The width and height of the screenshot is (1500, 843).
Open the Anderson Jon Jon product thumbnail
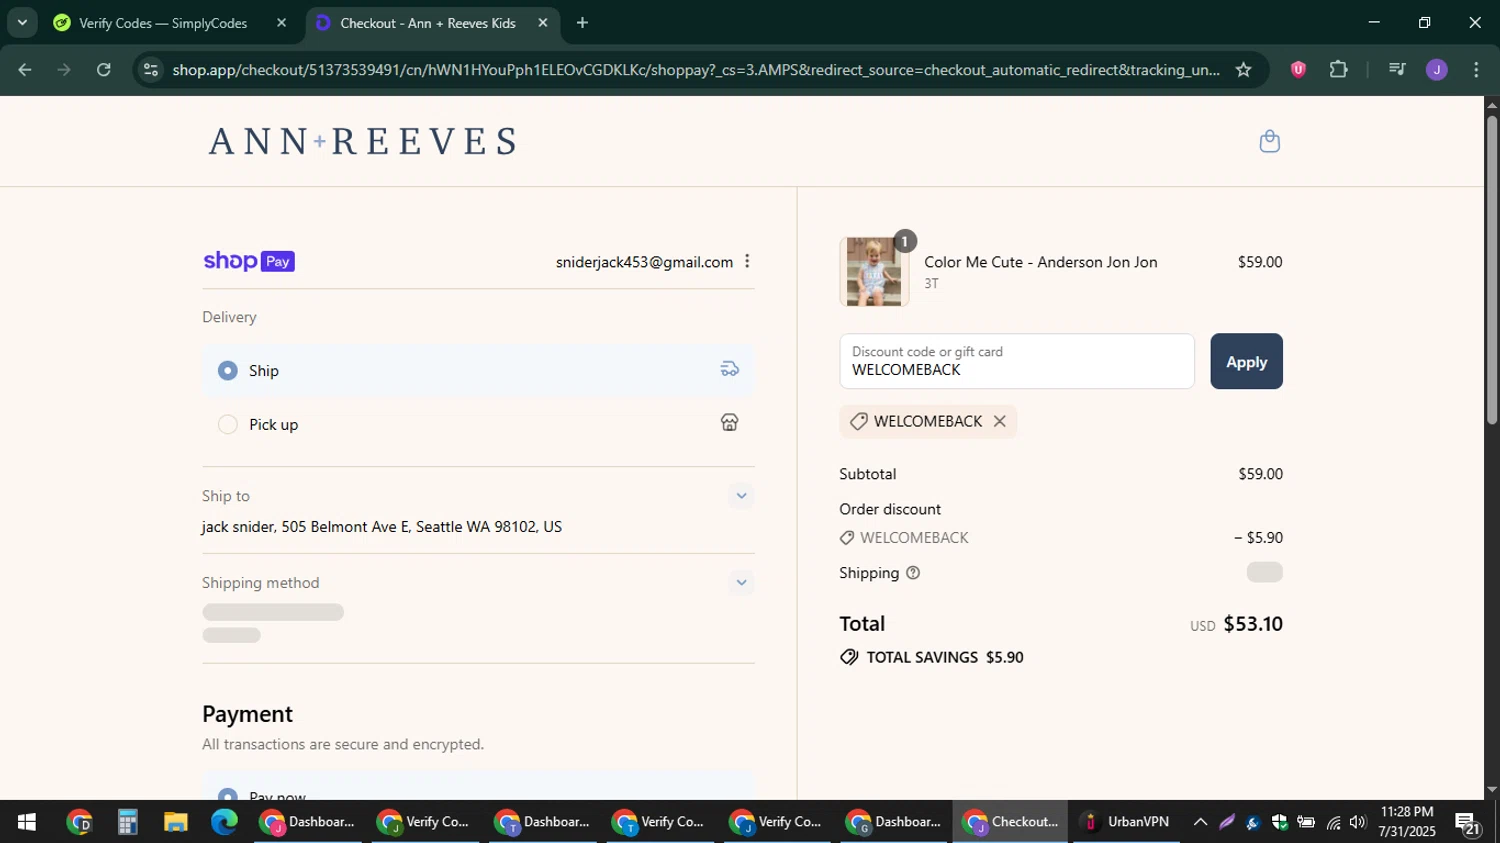(x=874, y=272)
